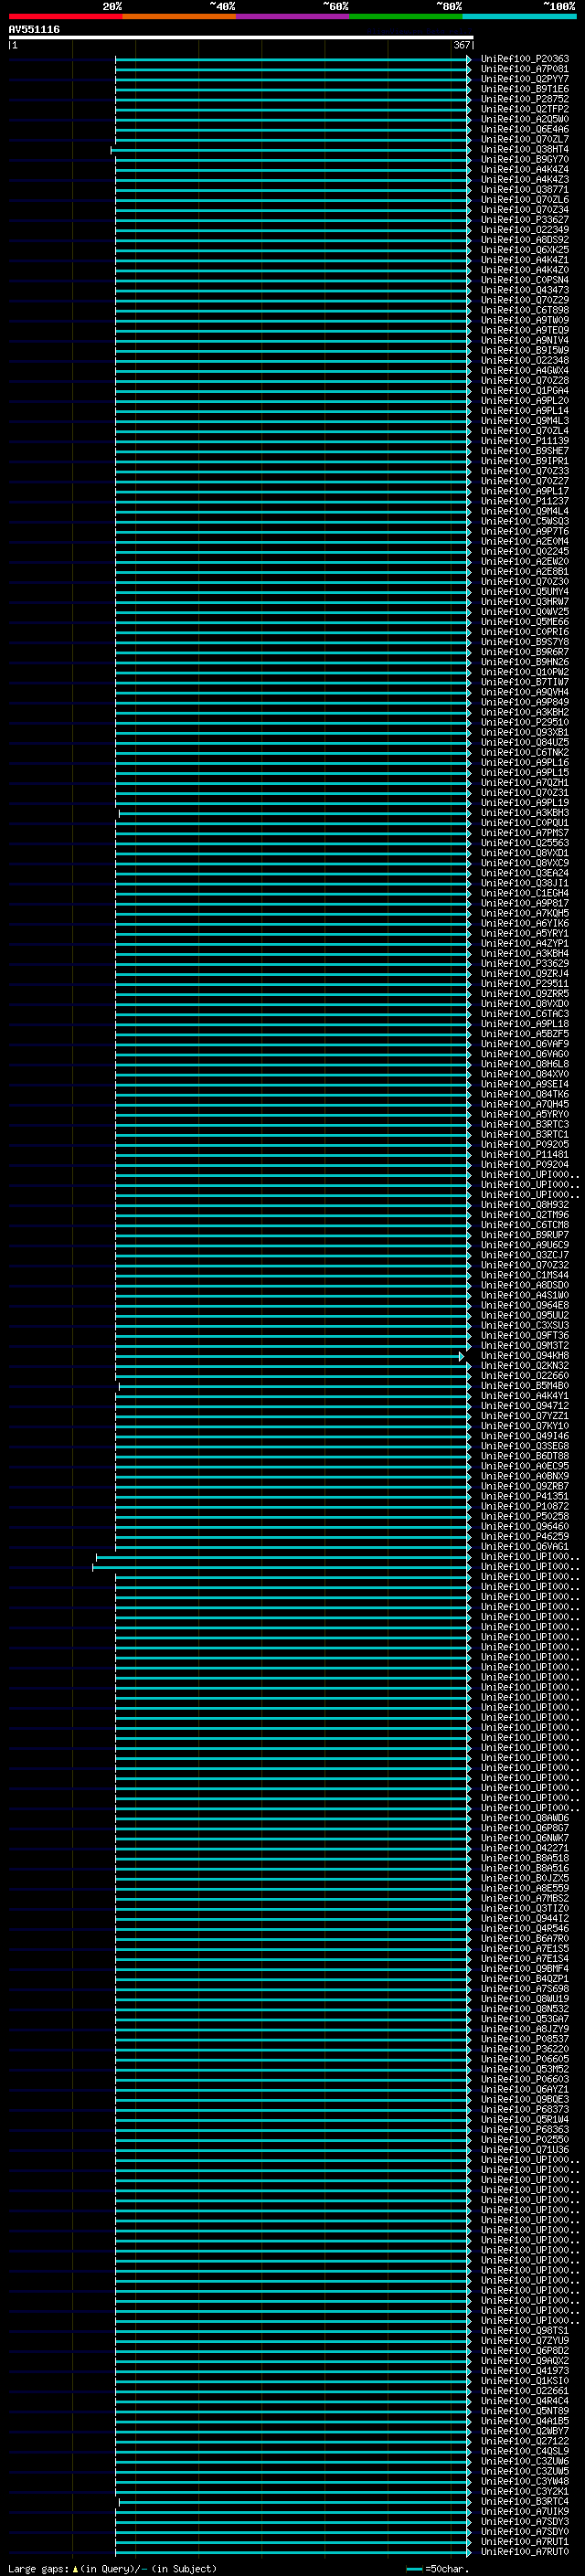585x2576 pixels.
Task: Select label UniRef100_B9GY70
Action: point(525,159)
